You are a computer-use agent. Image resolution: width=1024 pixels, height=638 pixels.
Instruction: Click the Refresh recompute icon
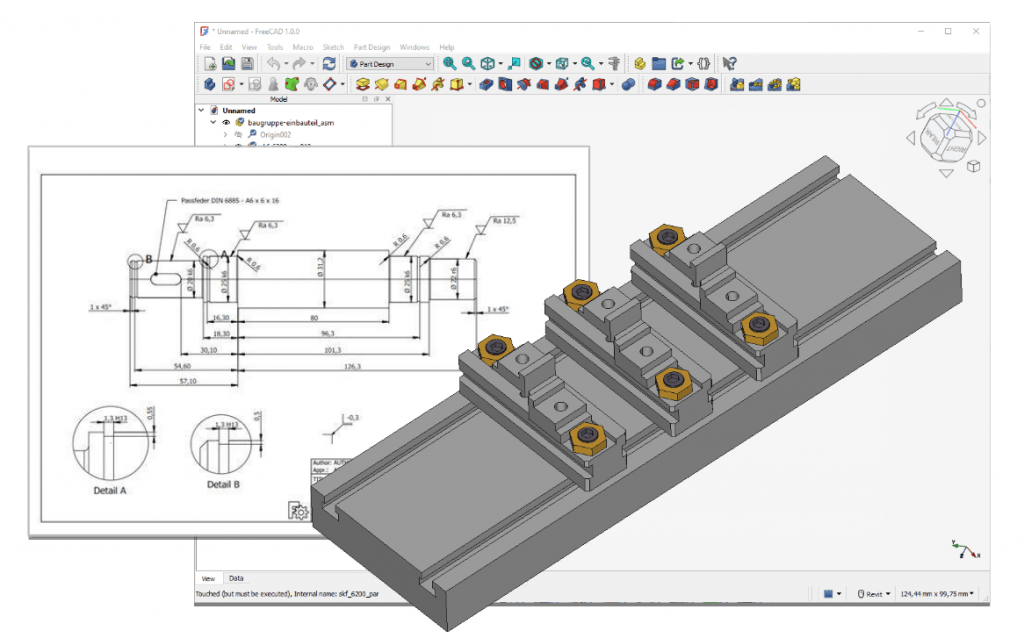[x=328, y=63]
